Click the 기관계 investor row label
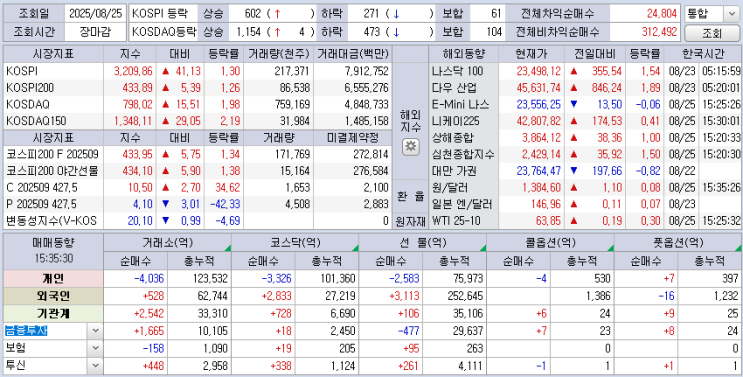Image resolution: width=743 pixels, height=377 pixels. pos(53,314)
